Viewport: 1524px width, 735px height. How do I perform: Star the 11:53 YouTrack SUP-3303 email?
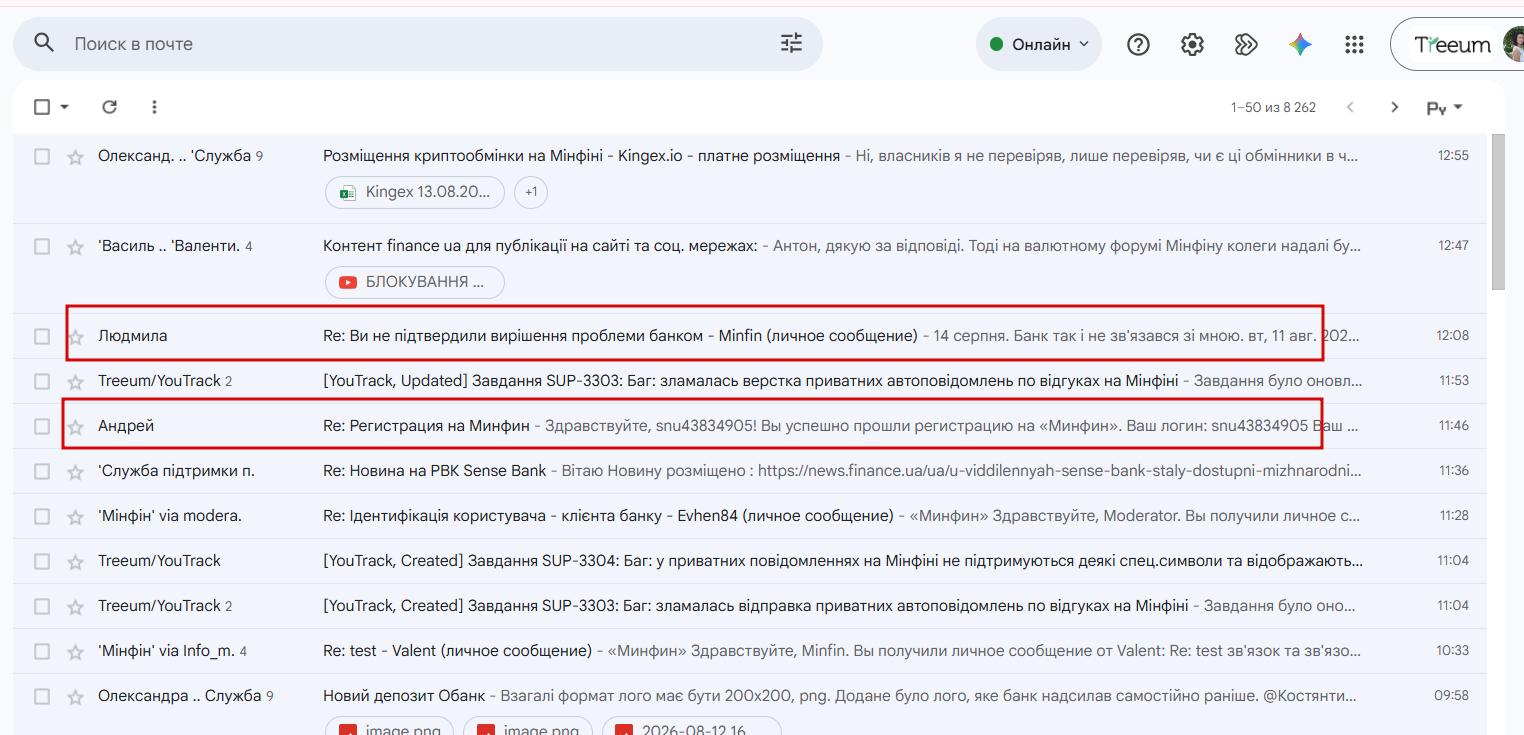(75, 381)
